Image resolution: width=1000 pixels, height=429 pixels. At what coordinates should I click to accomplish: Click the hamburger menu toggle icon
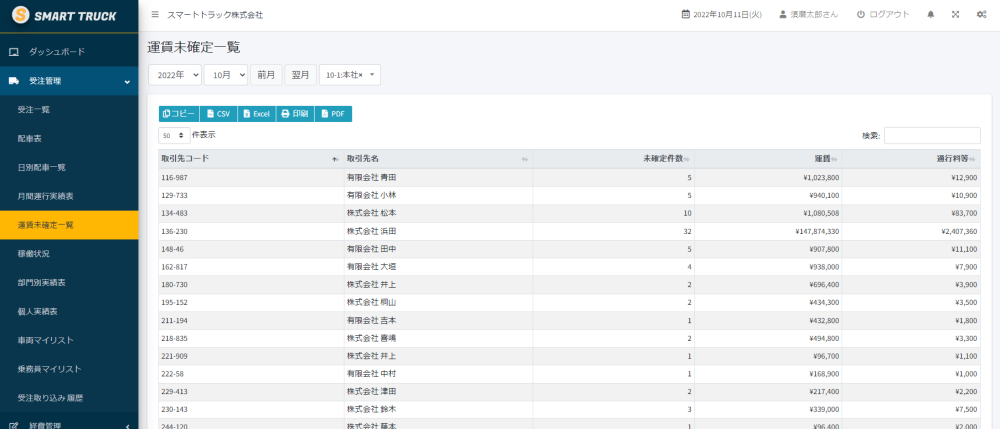(155, 15)
